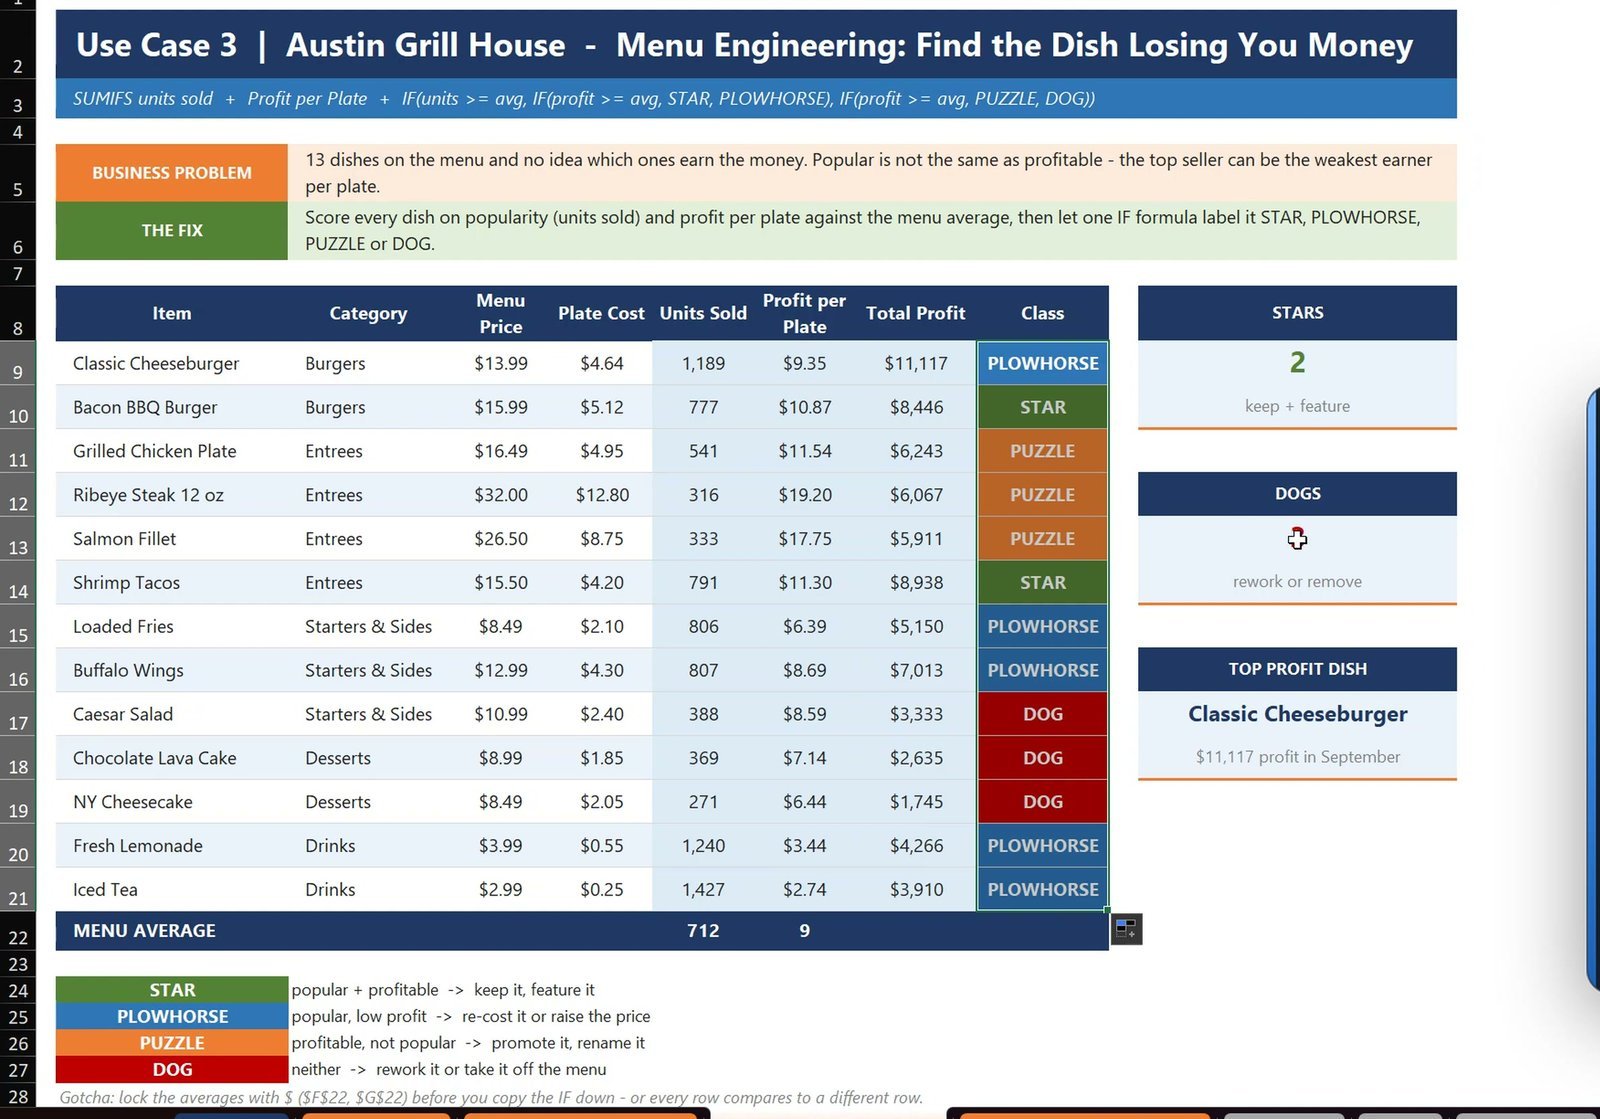Select the DOGS card header
Image resolution: width=1600 pixels, height=1119 pixels.
click(1297, 494)
